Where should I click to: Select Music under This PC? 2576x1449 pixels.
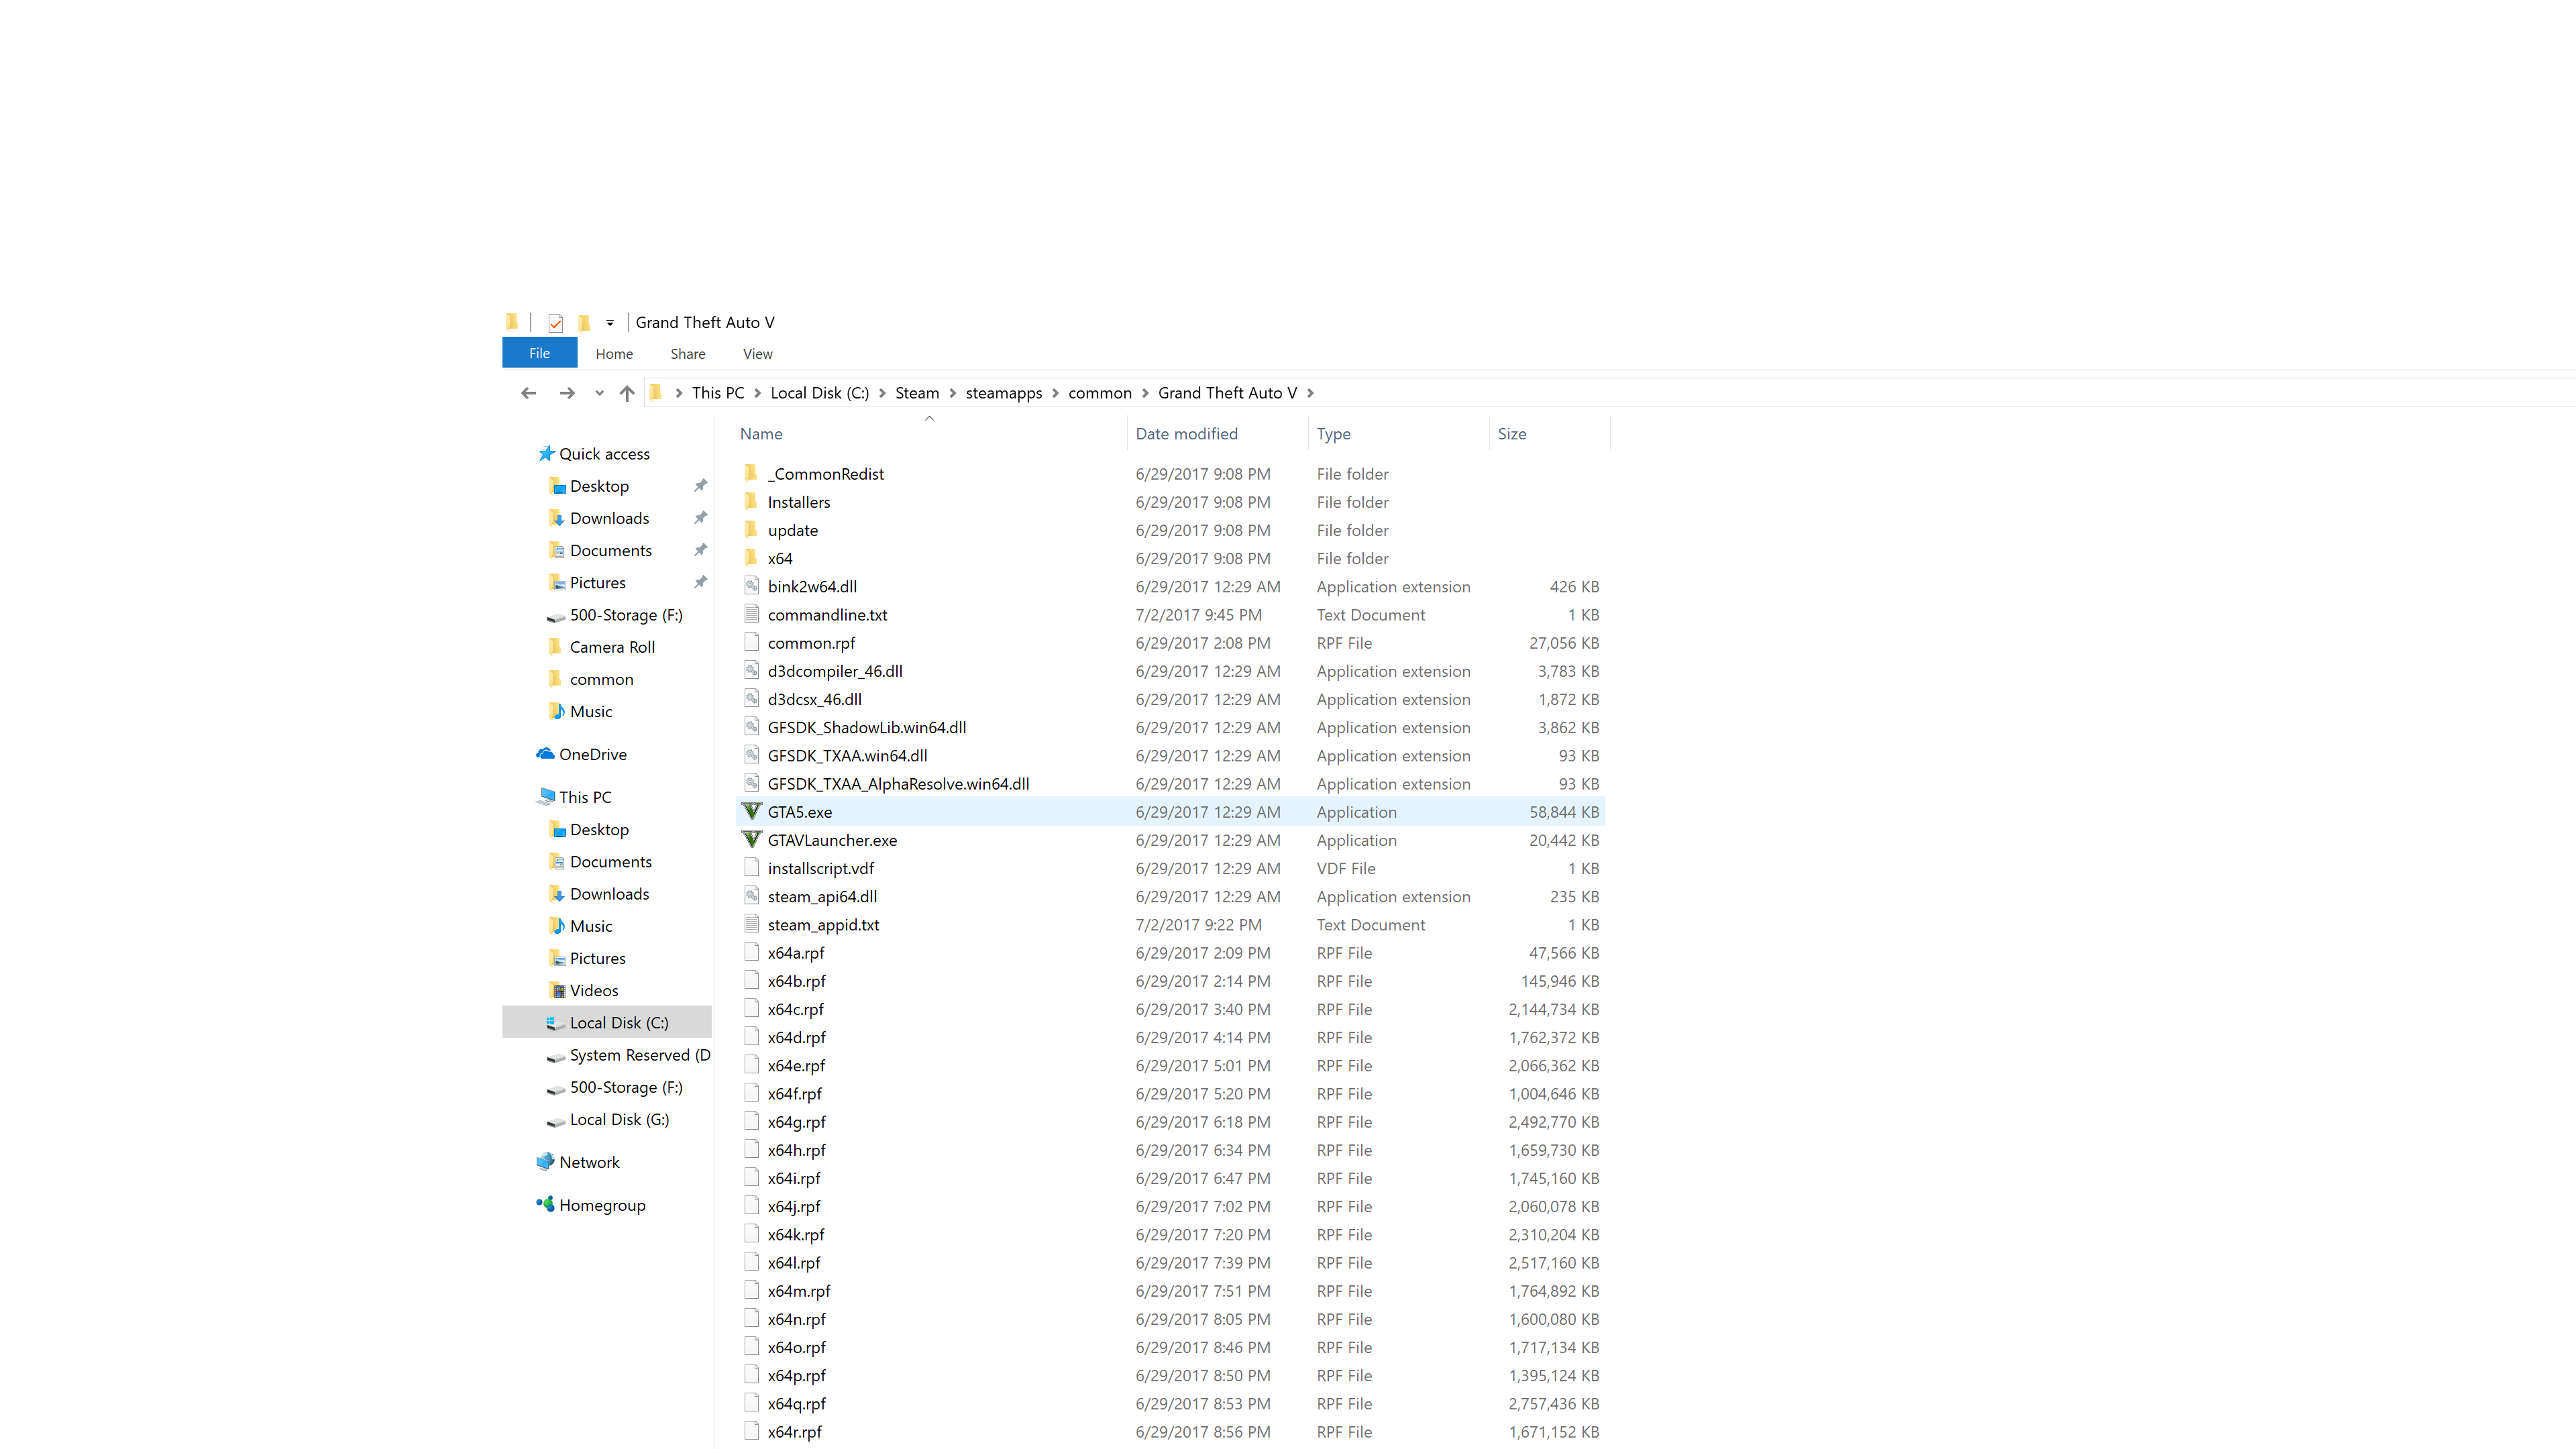pyautogui.click(x=591, y=926)
